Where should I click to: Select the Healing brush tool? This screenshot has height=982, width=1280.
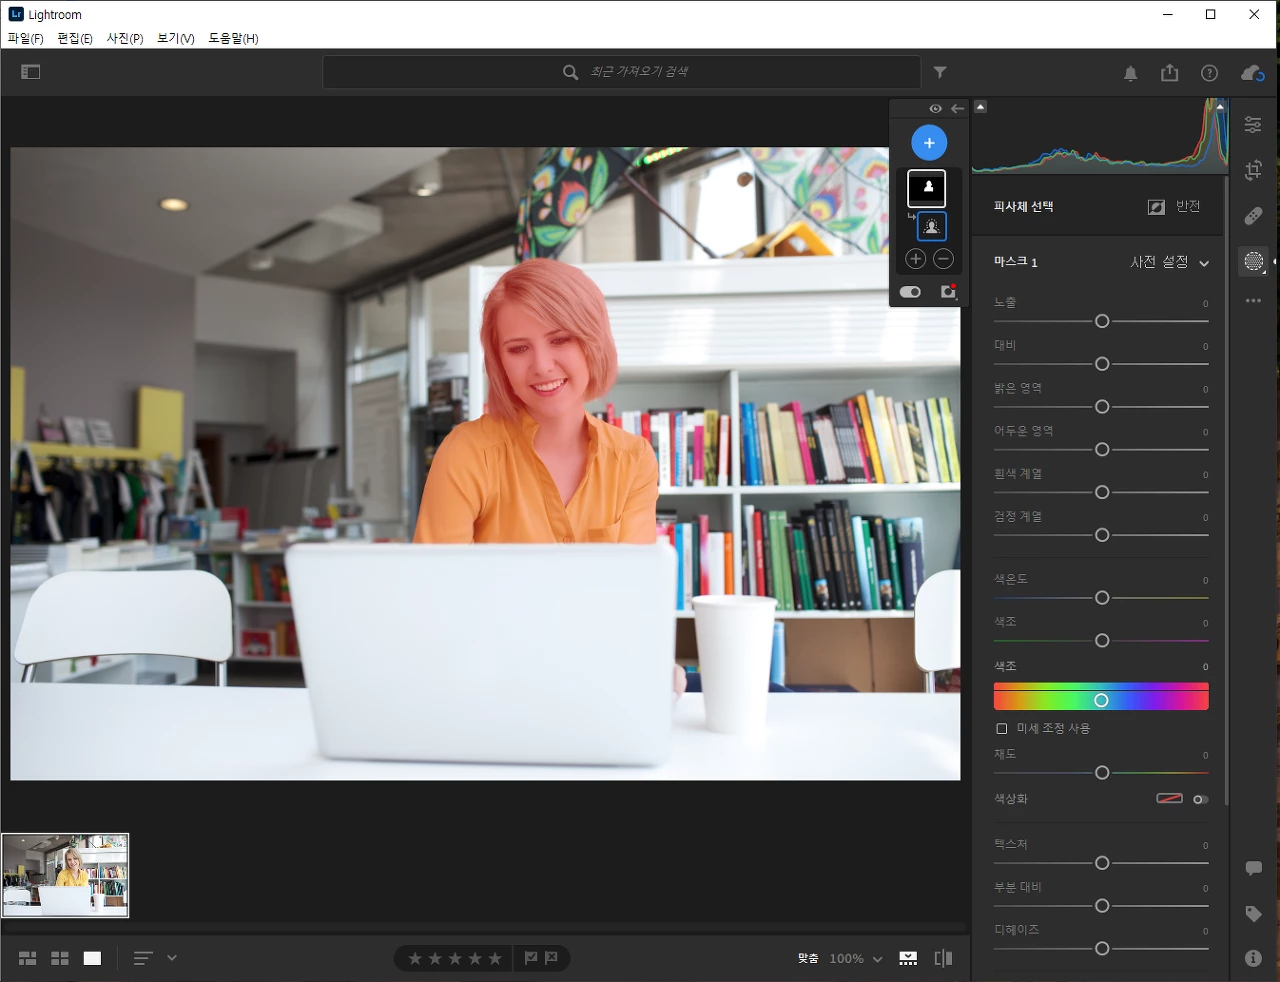pyautogui.click(x=1253, y=216)
